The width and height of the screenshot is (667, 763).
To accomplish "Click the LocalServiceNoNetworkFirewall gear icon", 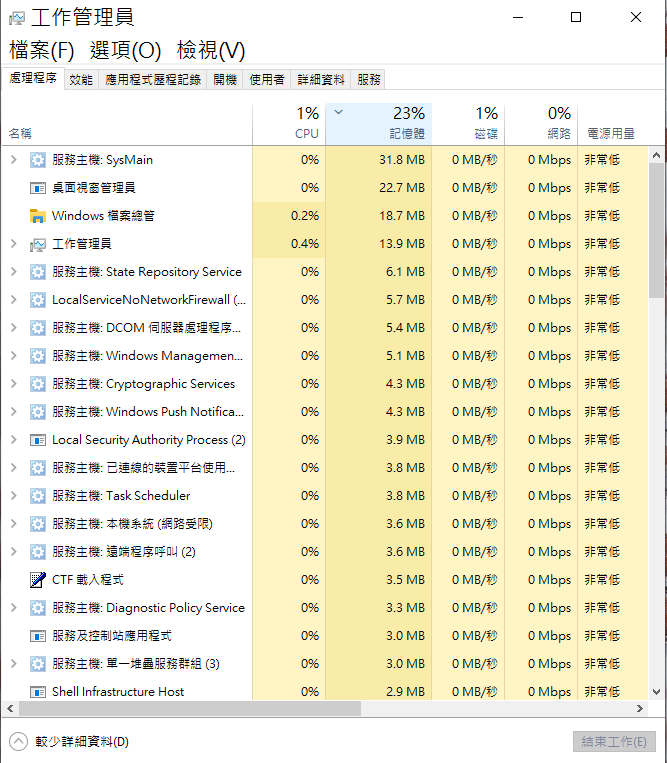I will tap(38, 300).
